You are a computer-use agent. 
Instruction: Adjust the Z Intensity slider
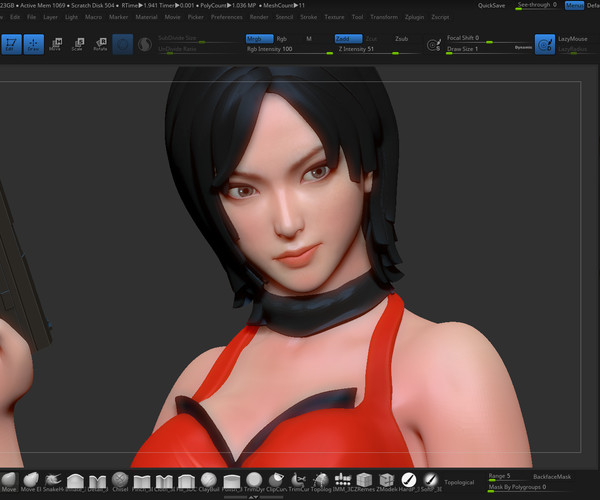[358, 48]
